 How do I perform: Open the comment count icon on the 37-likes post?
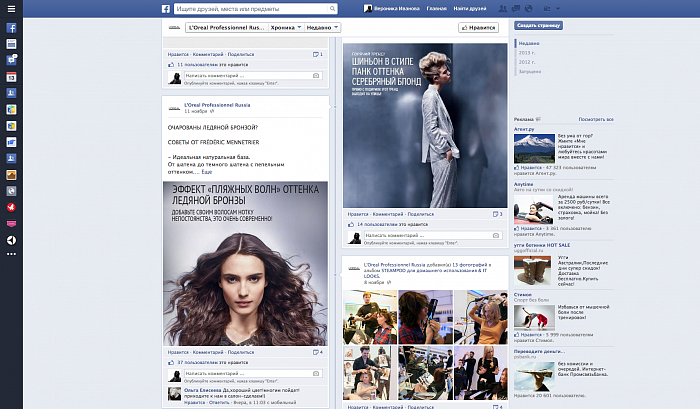point(318,352)
